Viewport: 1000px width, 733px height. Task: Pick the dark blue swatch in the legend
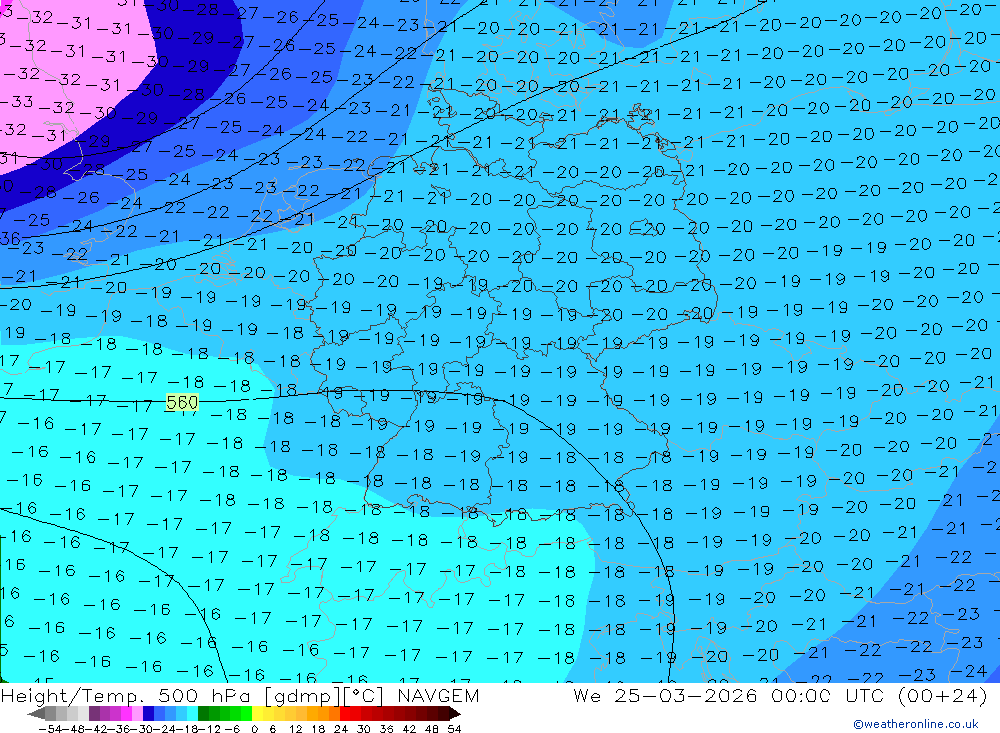[148, 713]
